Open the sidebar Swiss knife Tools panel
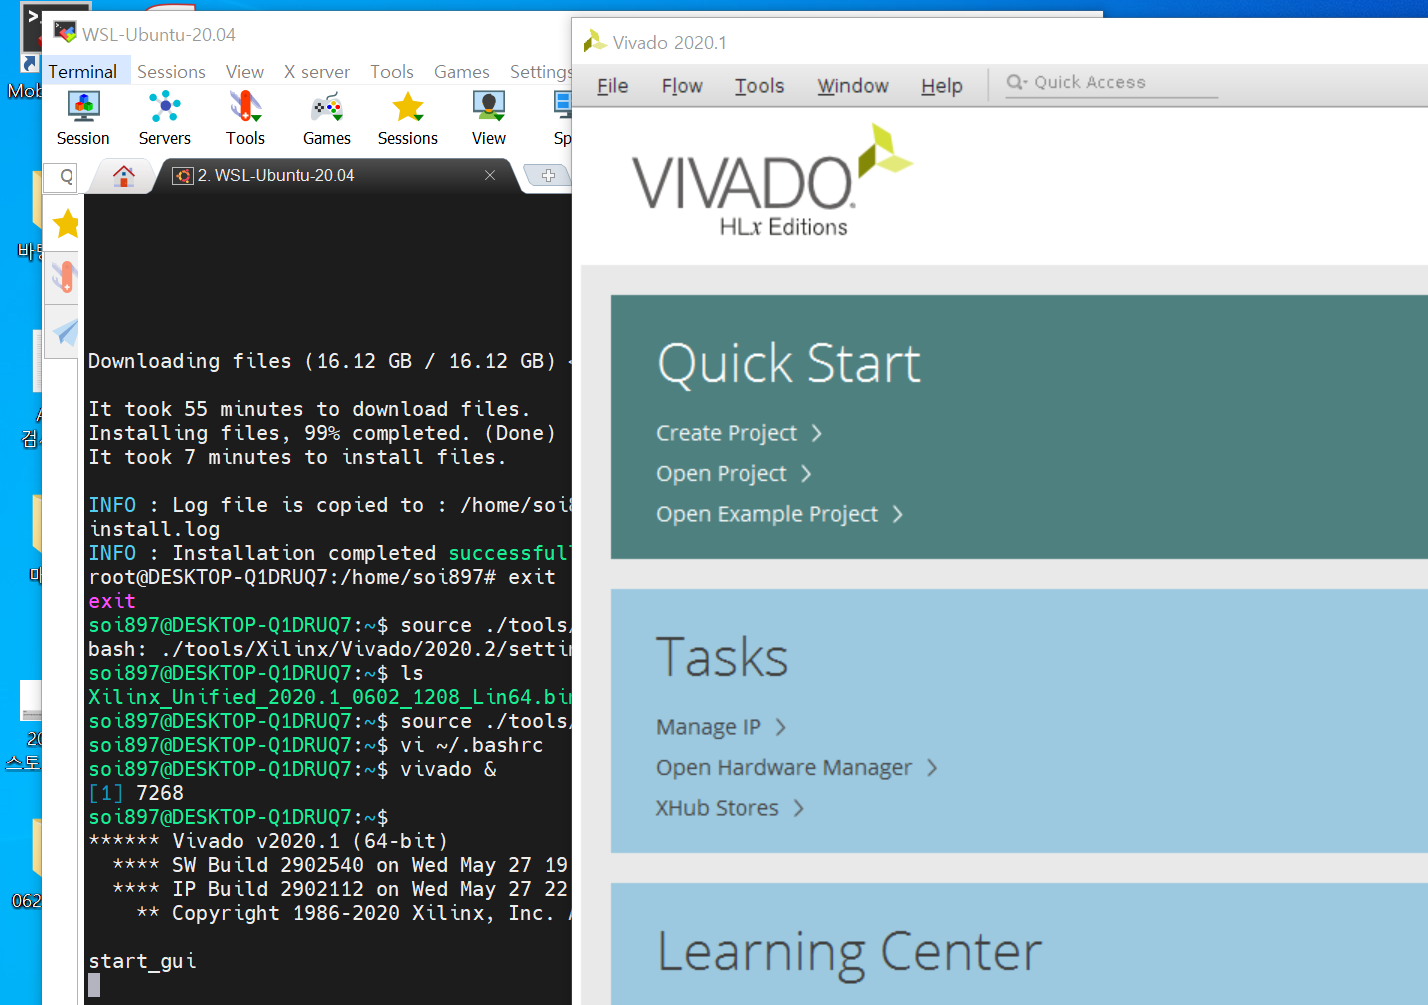The height and width of the screenshot is (1005, 1428). 66,277
